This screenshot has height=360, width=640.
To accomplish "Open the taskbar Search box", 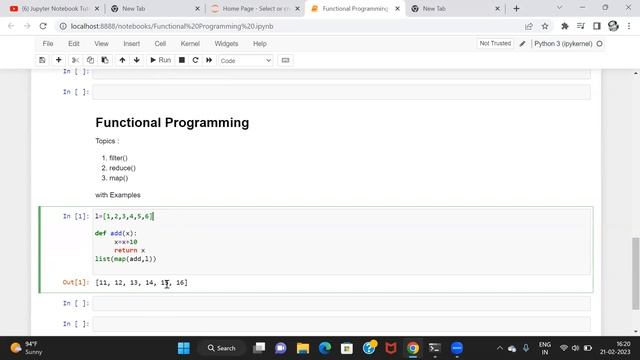I will 222,348.
